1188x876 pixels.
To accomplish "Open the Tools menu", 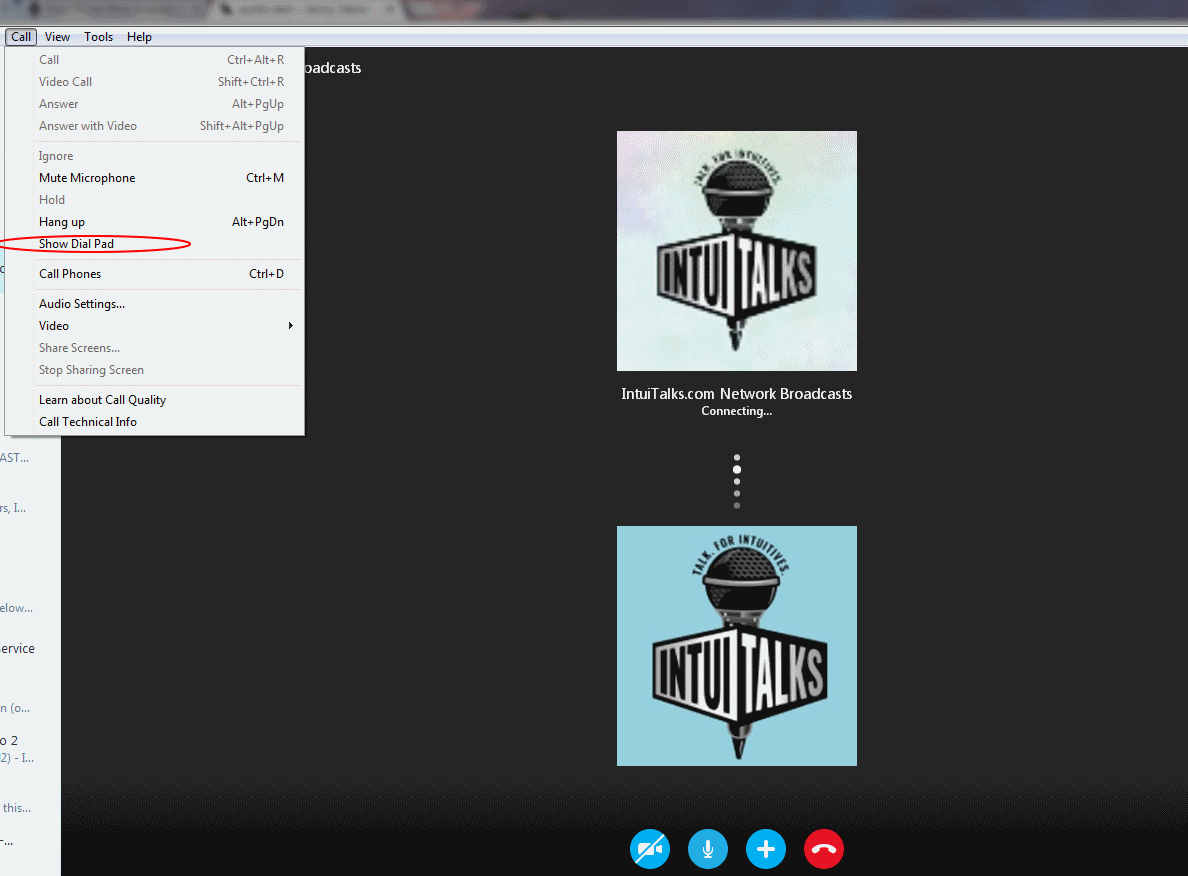I will pos(98,36).
